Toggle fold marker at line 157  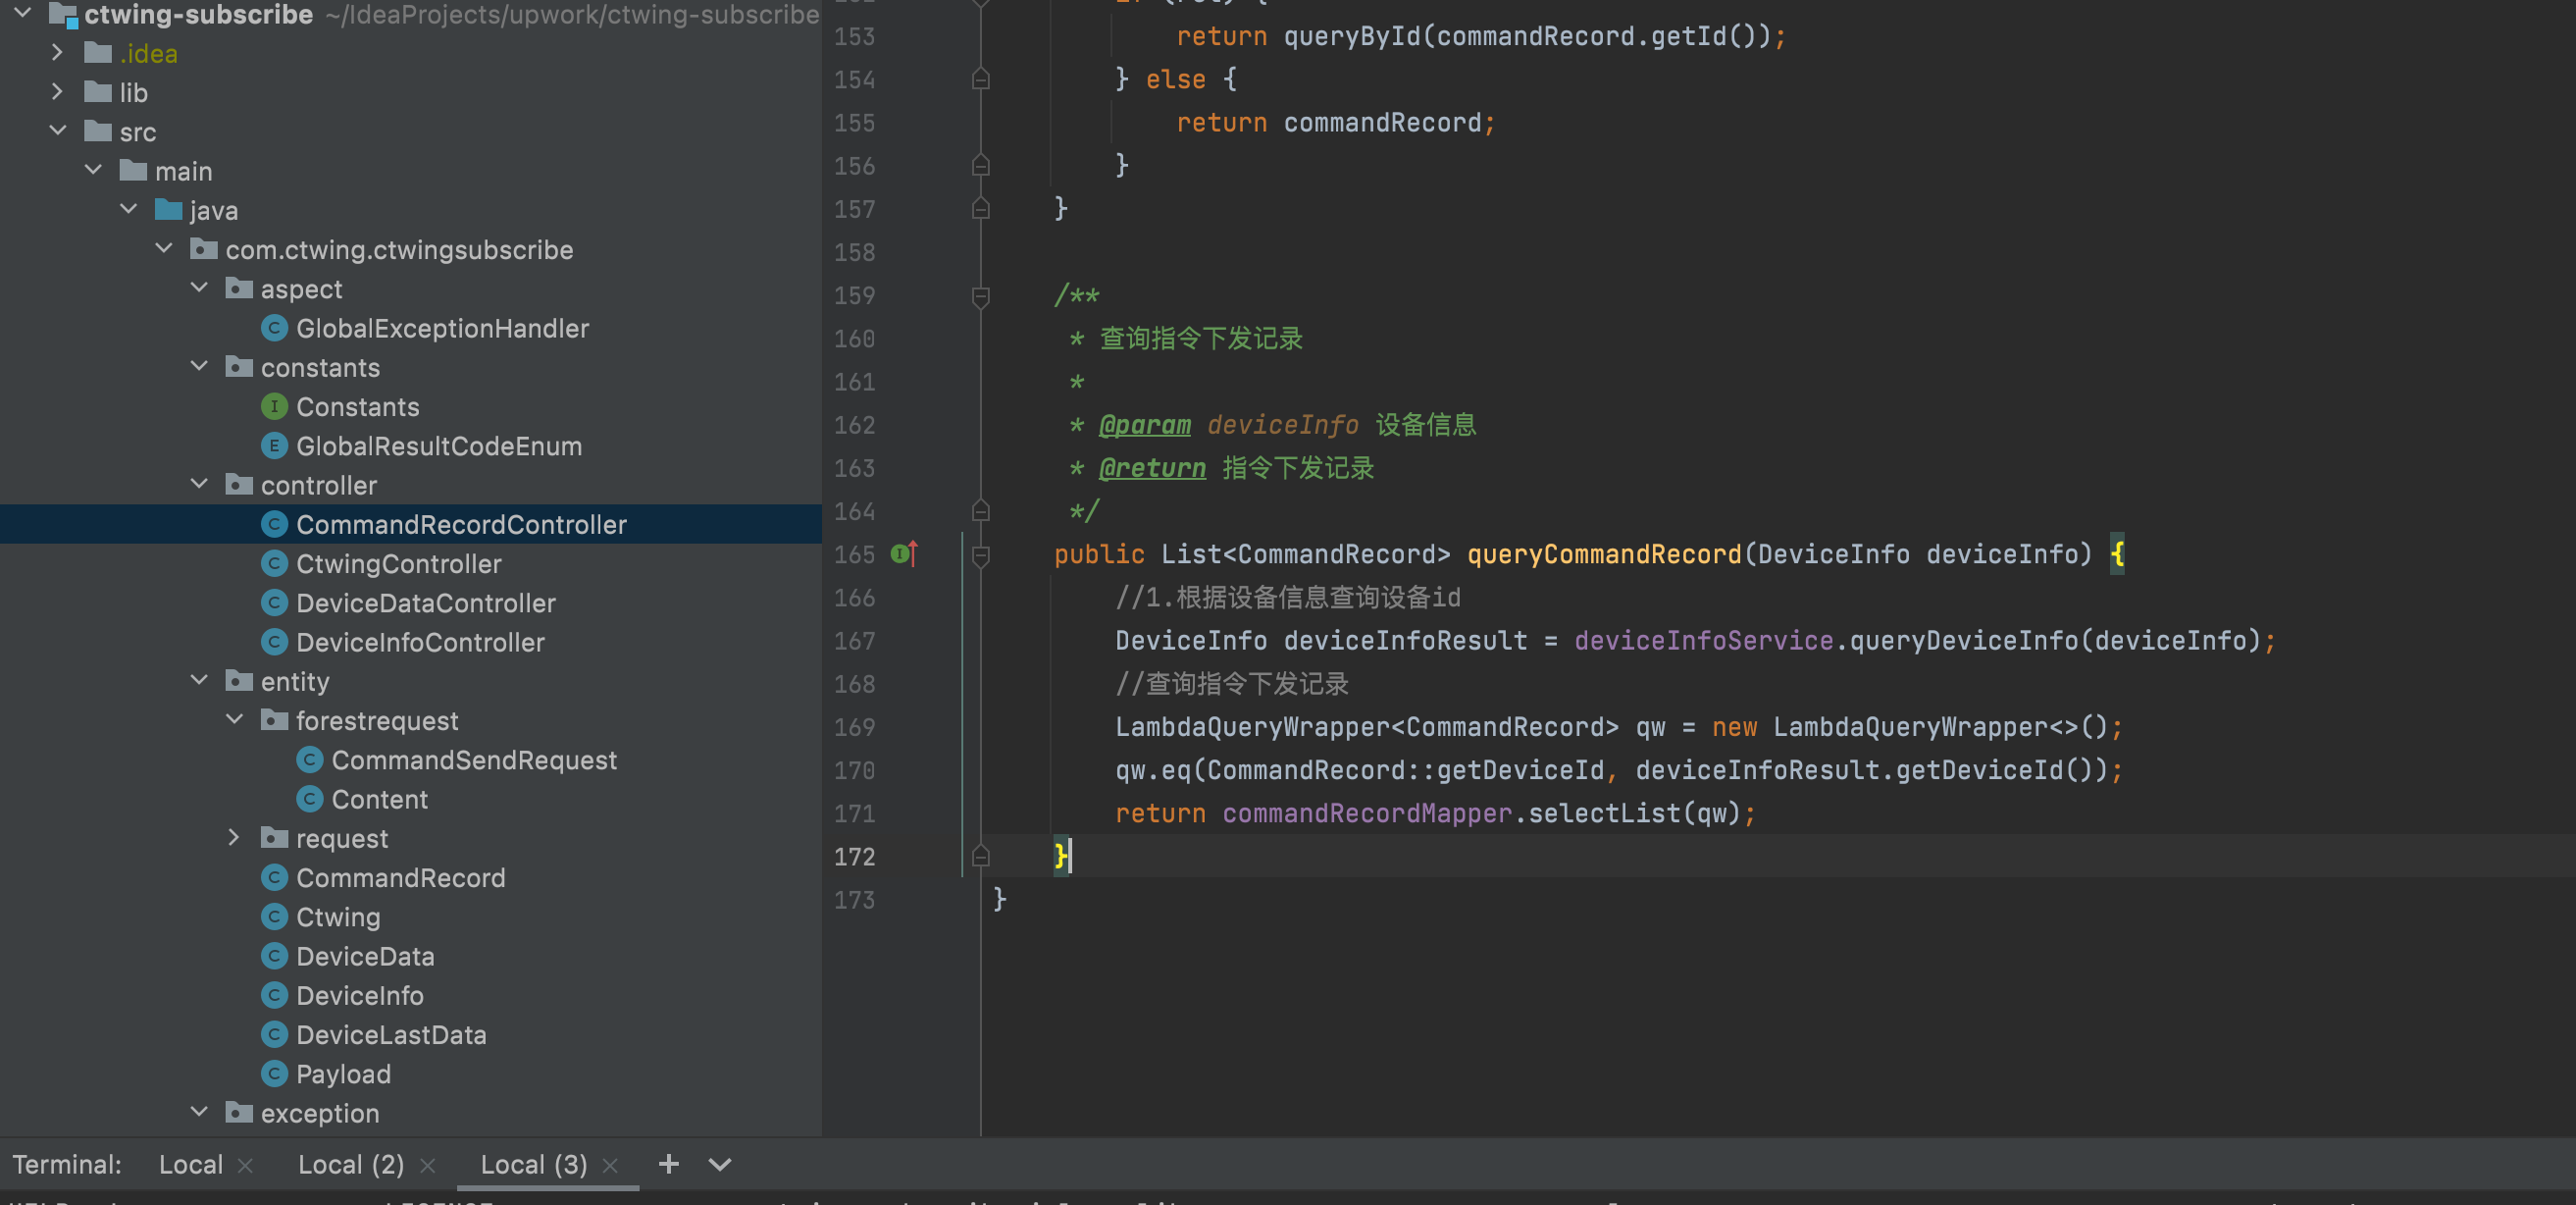(981, 208)
